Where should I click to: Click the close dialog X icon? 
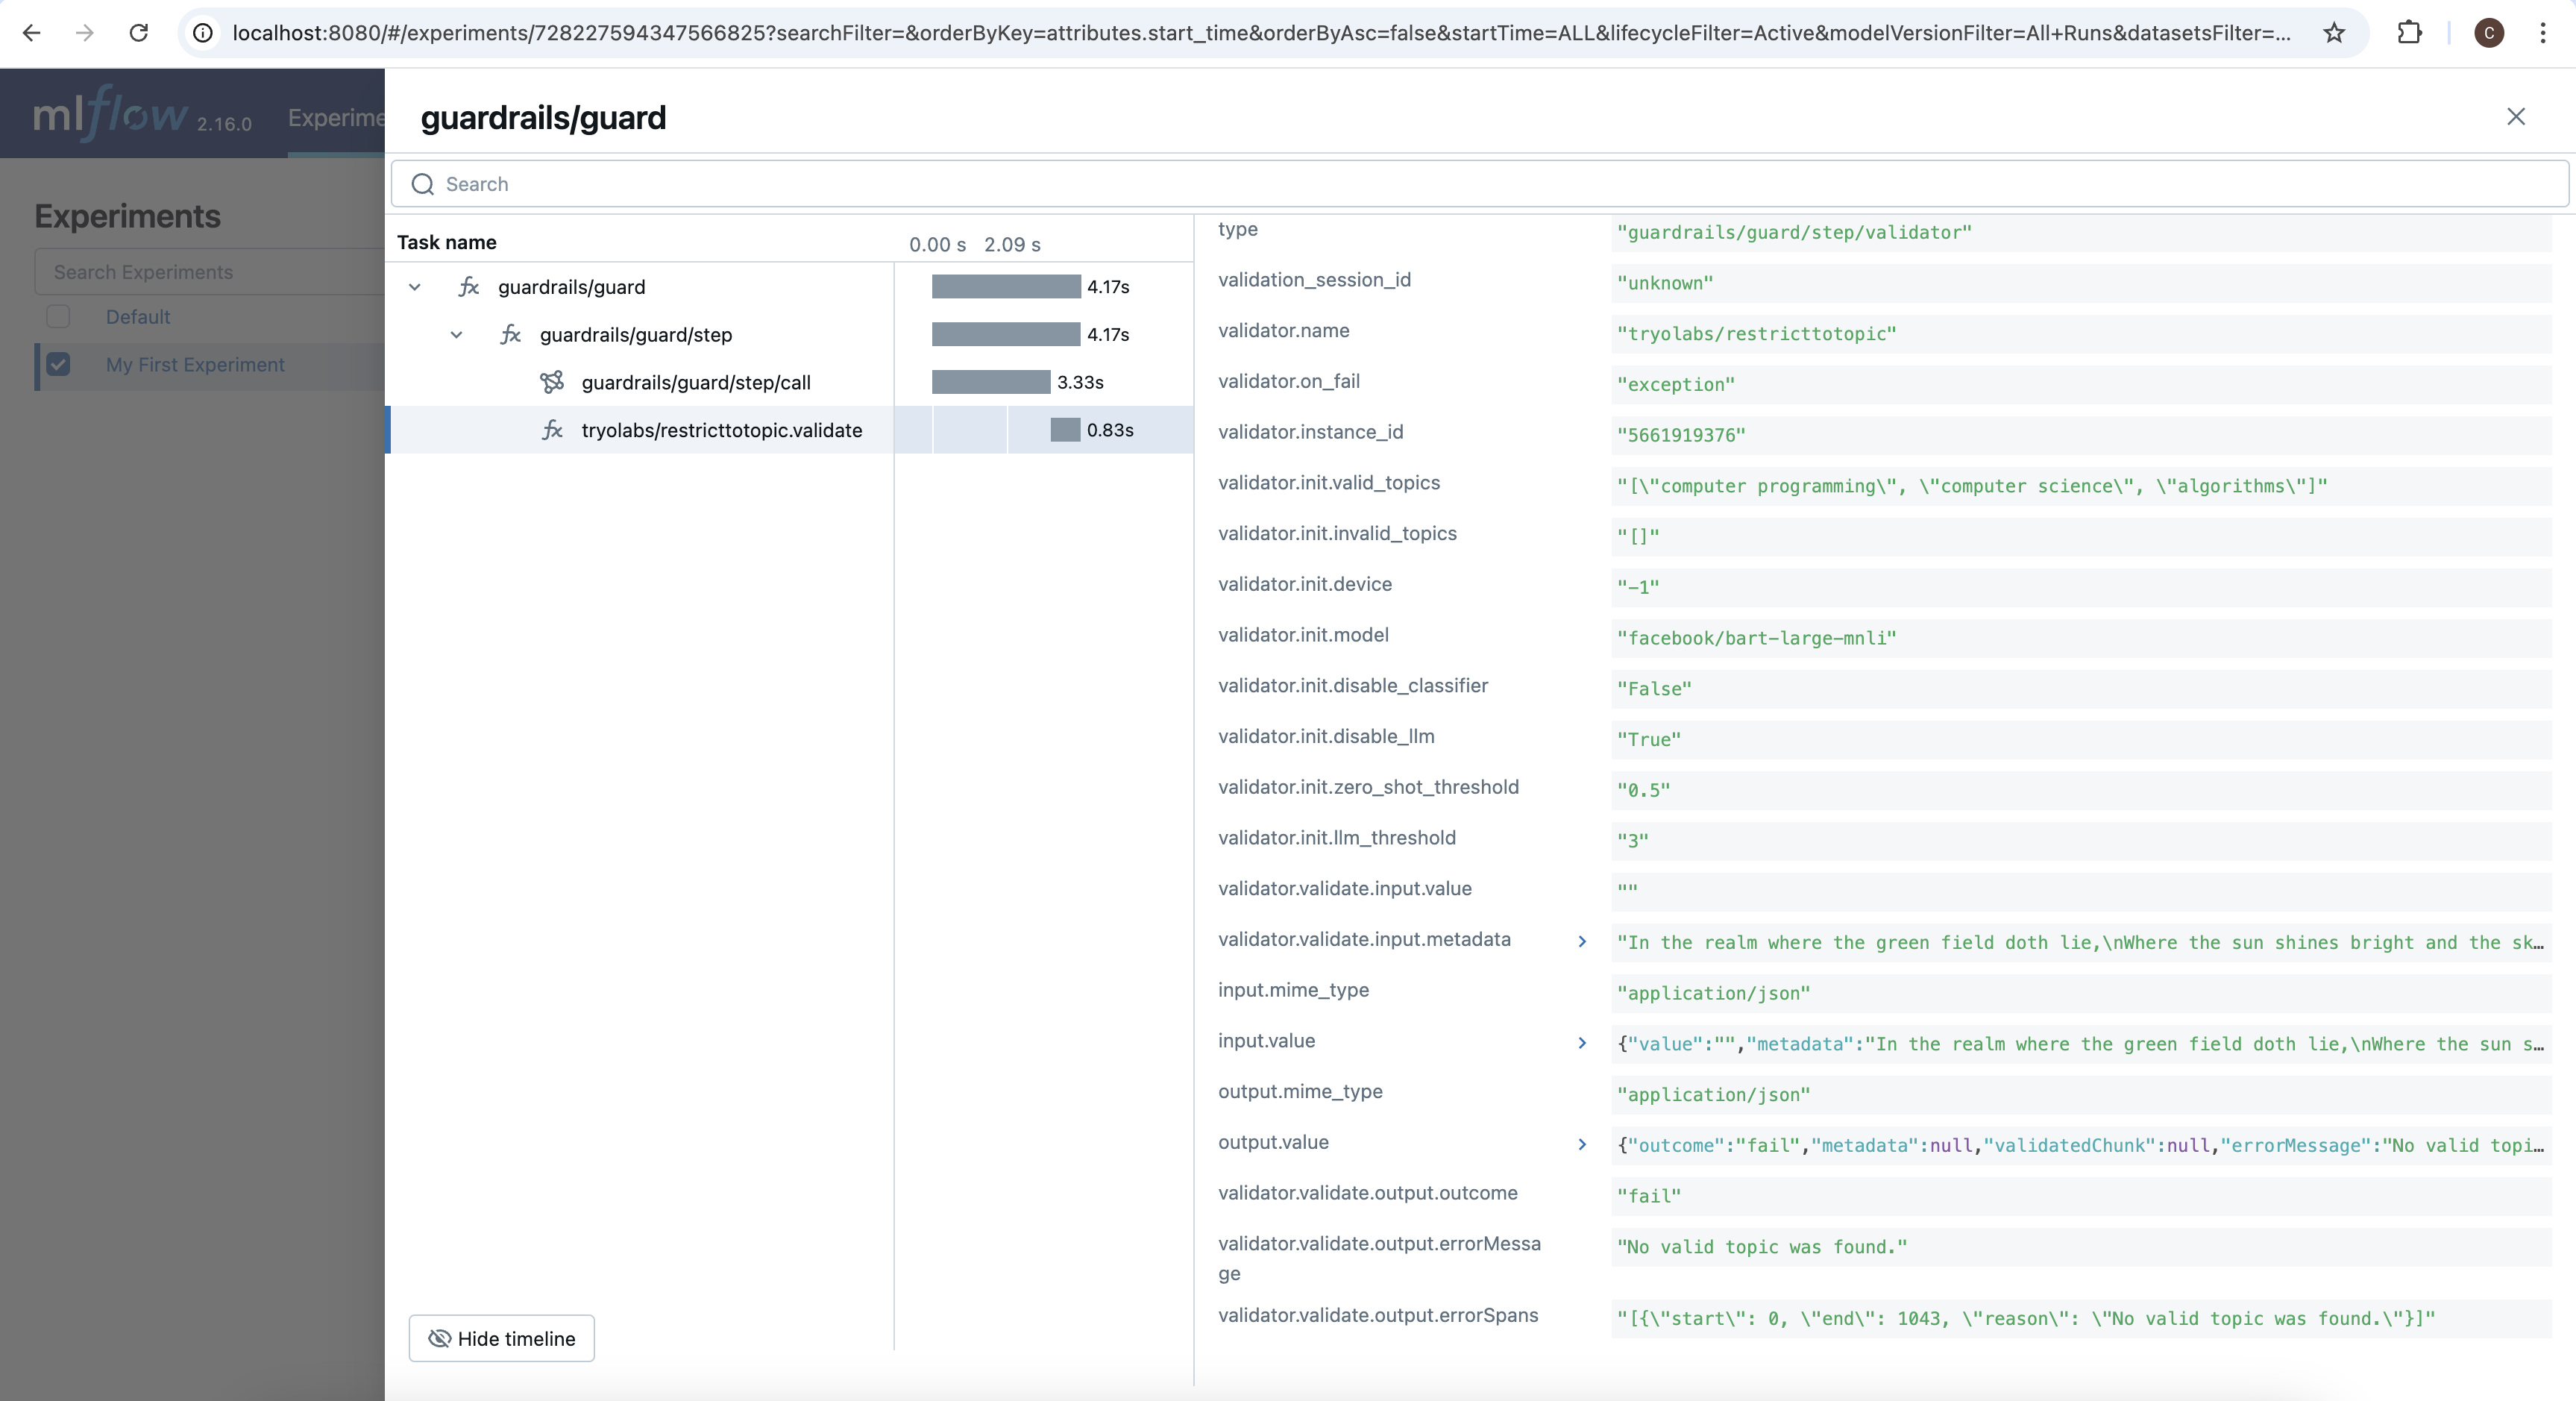[2516, 116]
